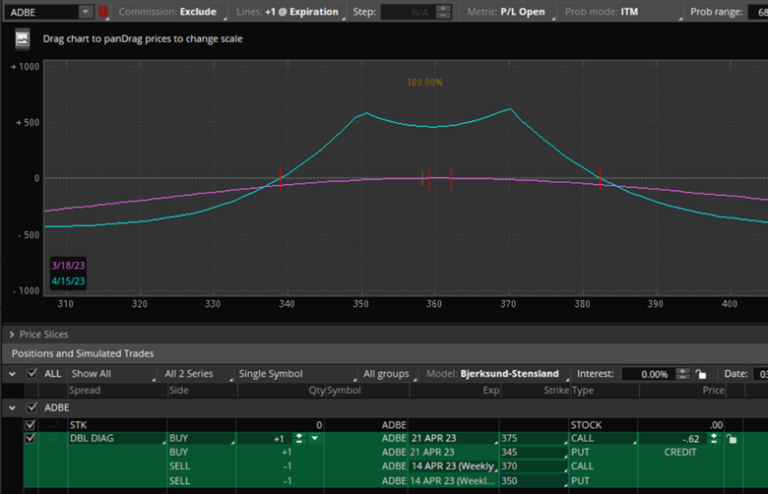The height and width of the screenshot is (494, 768).
Task: Collapse the ALL row chevron
Action: (12, 375)
